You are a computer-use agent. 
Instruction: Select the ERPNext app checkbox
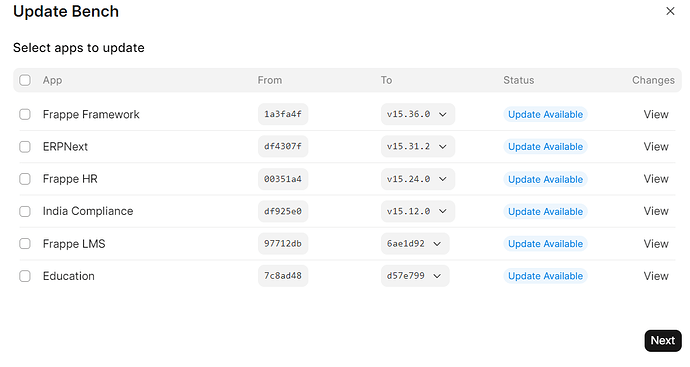point(25,147)
